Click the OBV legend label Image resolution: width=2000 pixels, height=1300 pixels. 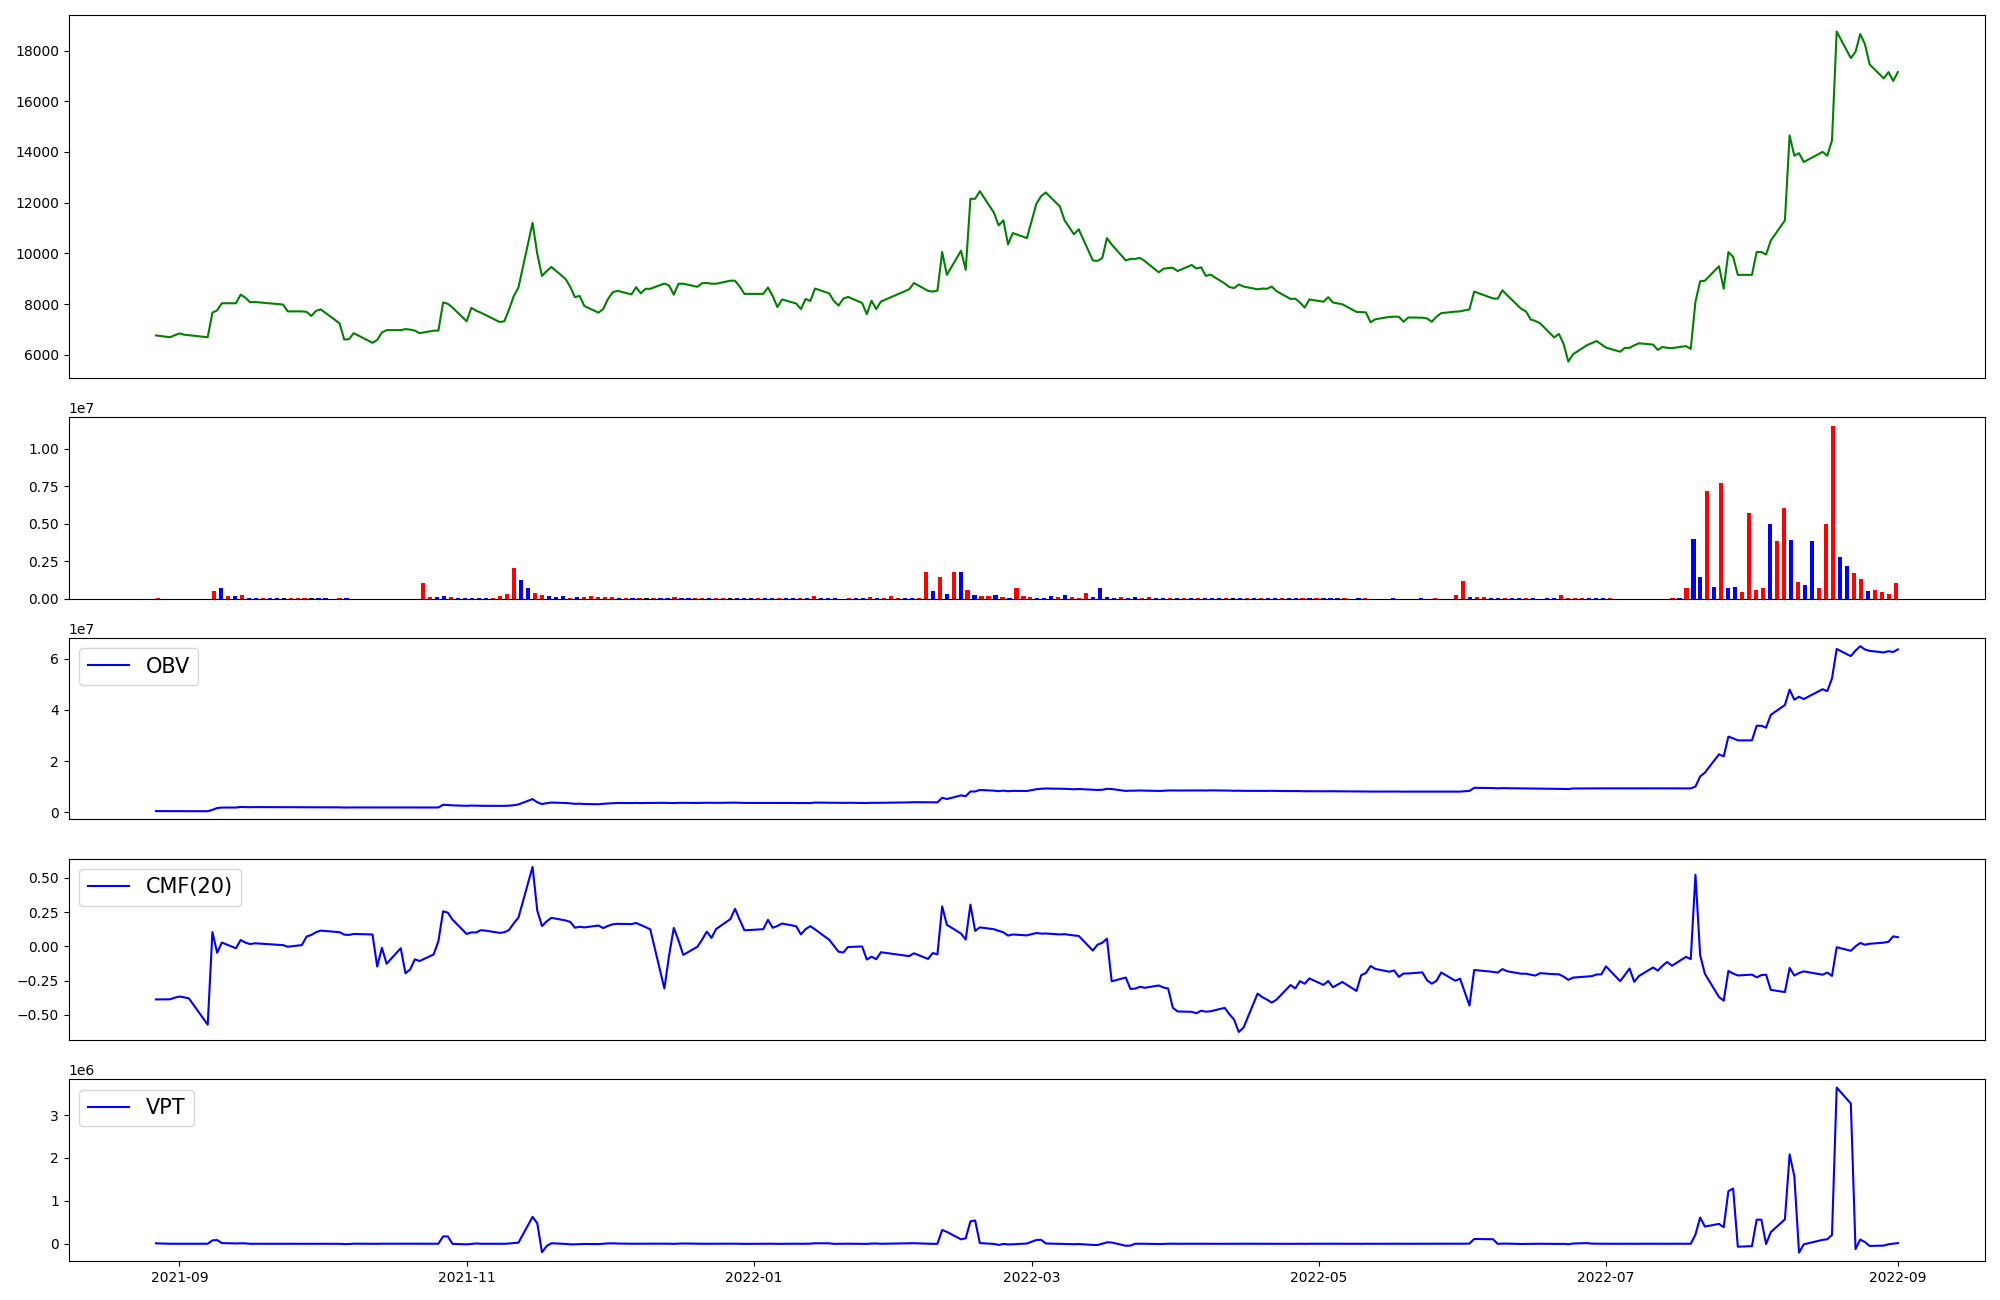[167, 666]
